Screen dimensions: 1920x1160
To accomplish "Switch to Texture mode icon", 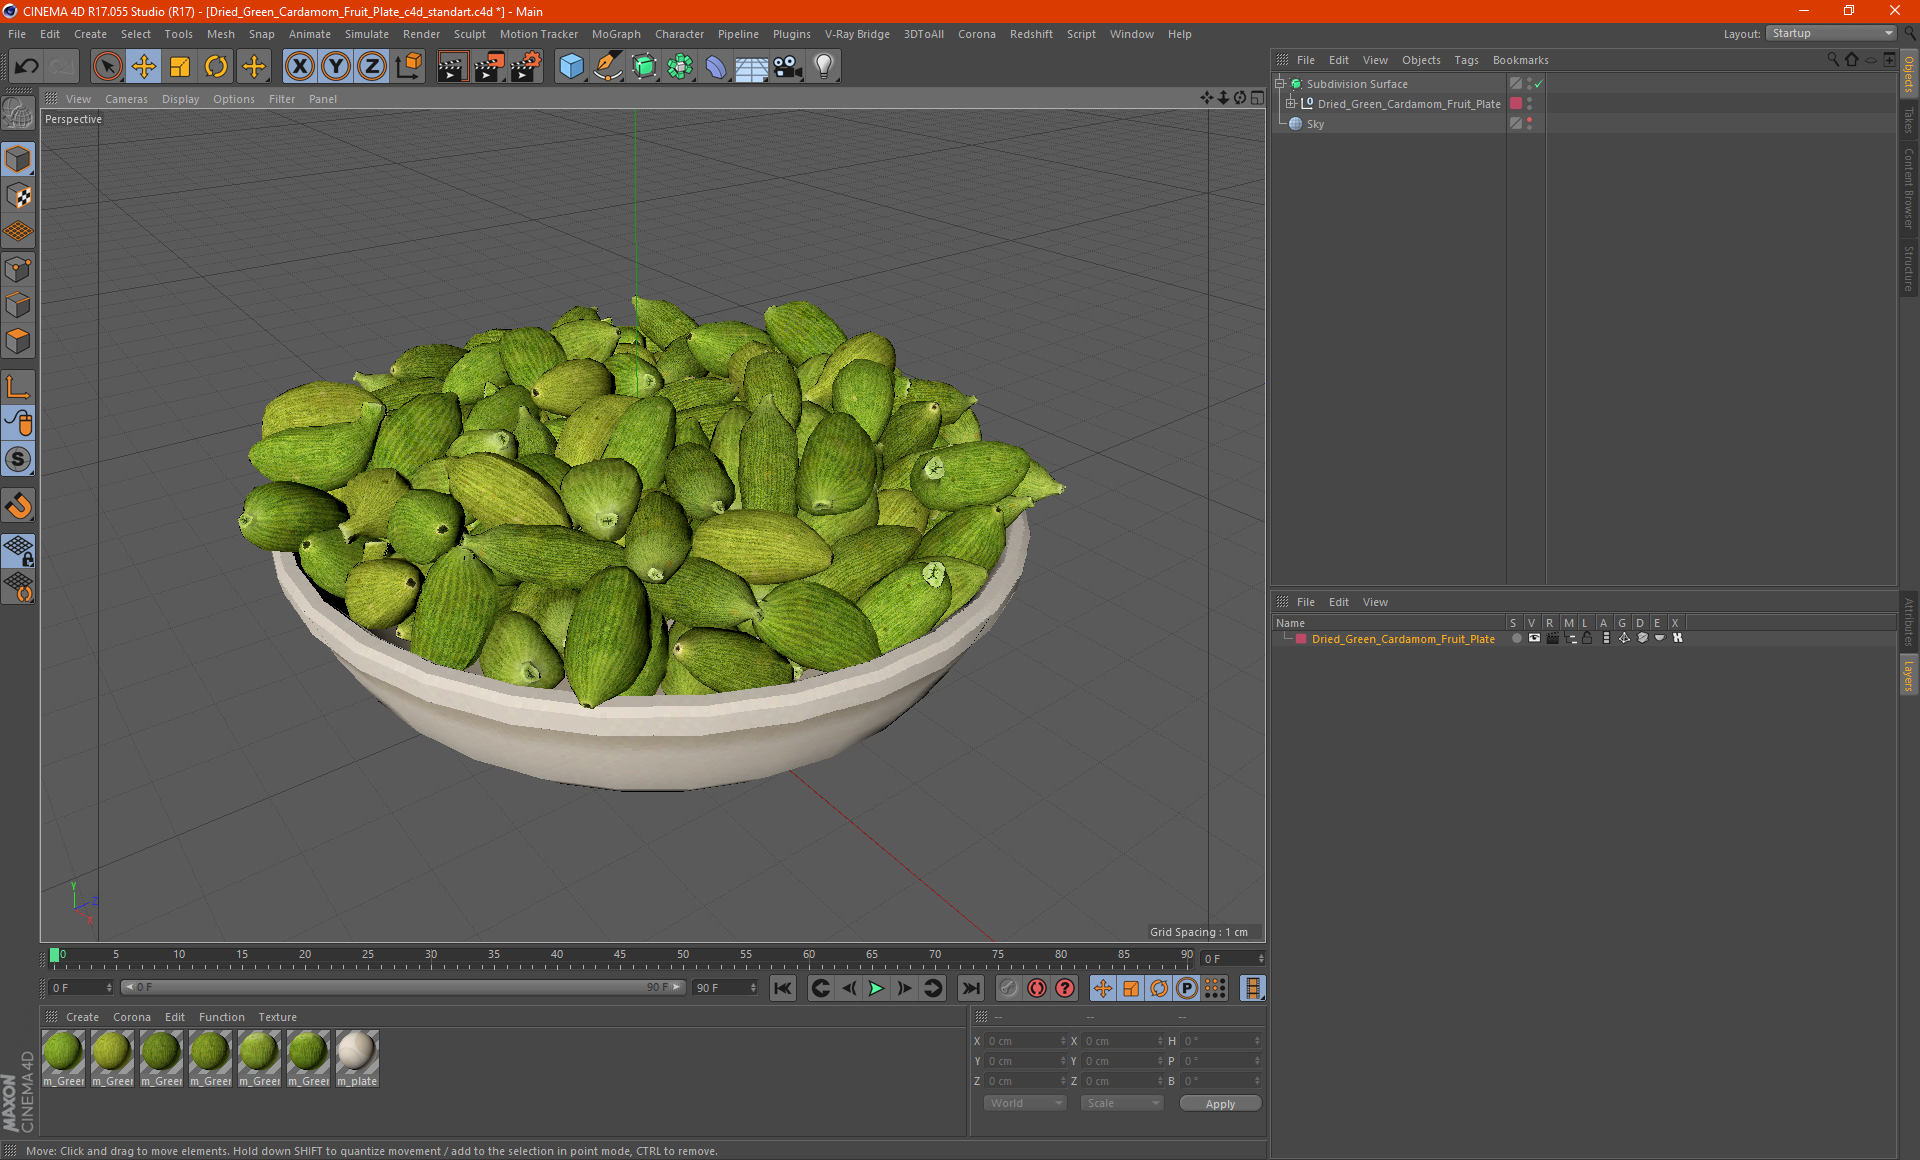I will [19, 196].
